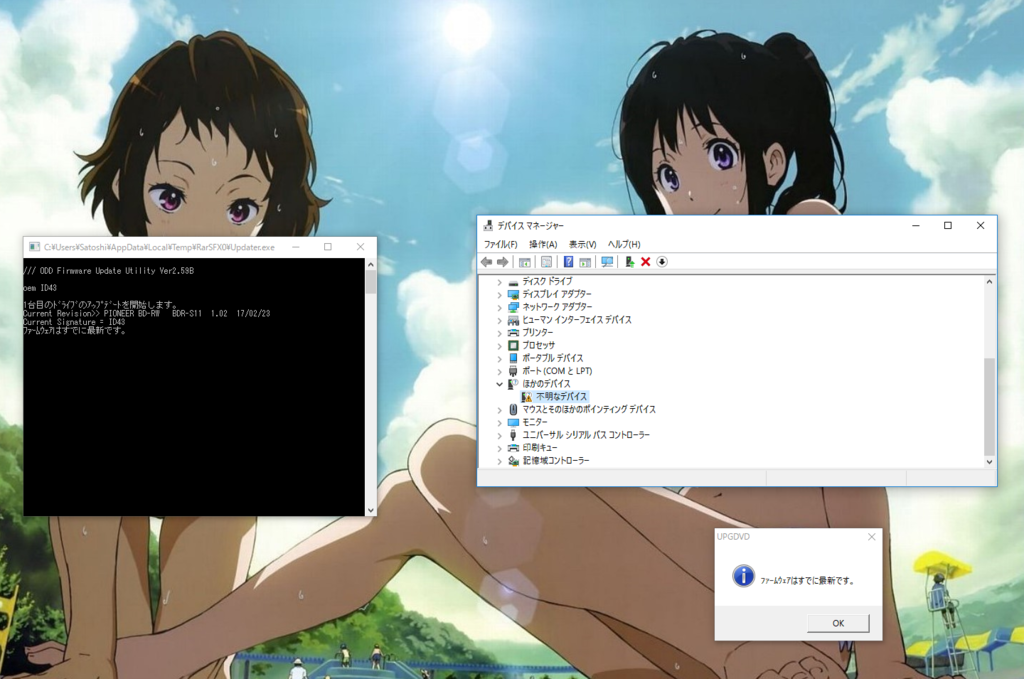This screenshot has width=1024, height=679.
Task: Click the 印刷キュー printer icon
Action: (513, 448)
